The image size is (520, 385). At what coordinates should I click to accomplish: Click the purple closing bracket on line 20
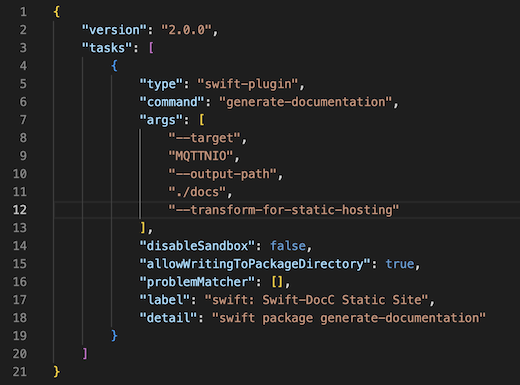(85, 354)
